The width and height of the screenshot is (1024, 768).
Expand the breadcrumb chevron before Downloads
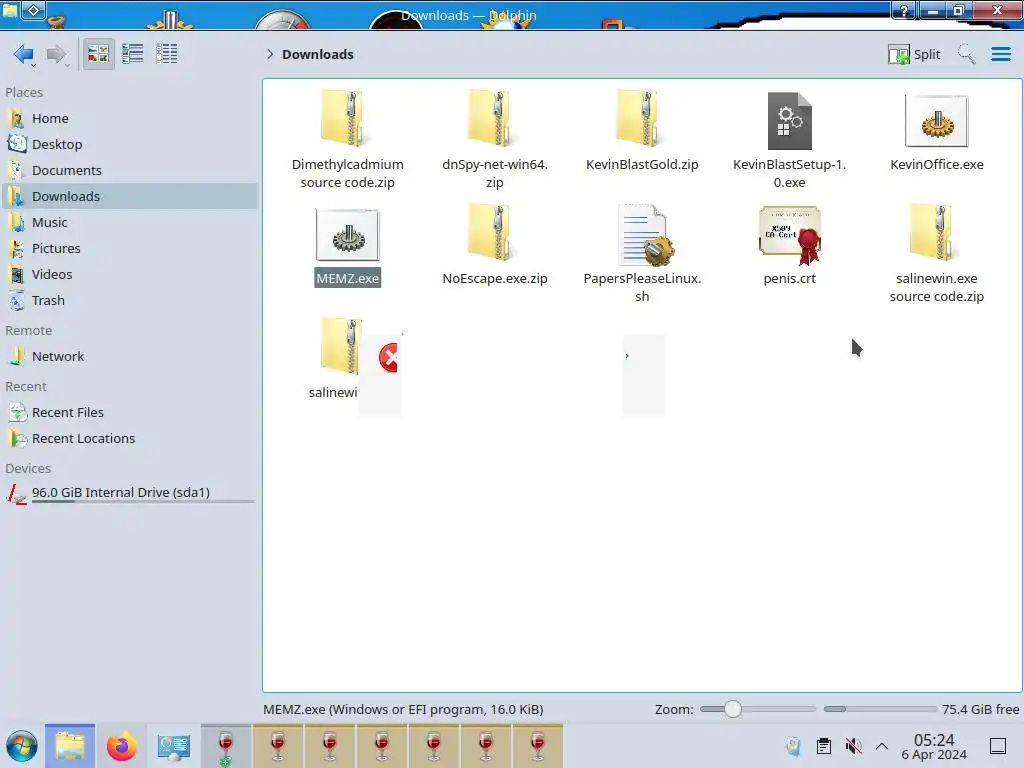[x=270, y=54]
